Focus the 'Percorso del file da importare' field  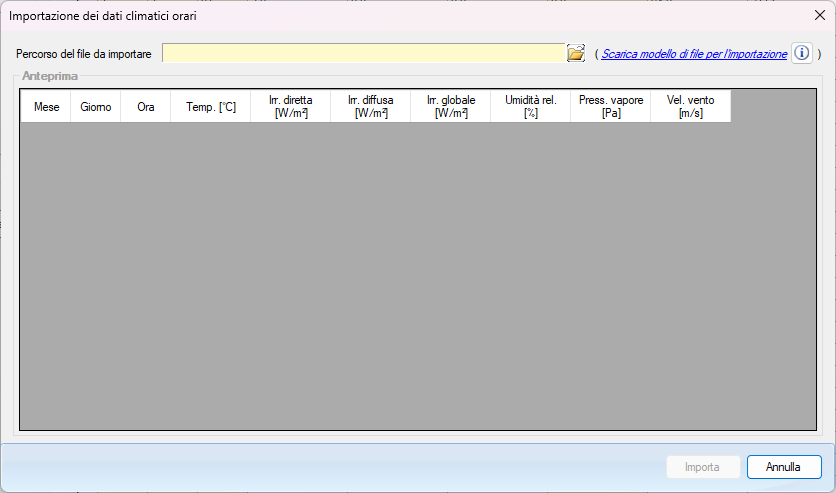tap(363, 53)
